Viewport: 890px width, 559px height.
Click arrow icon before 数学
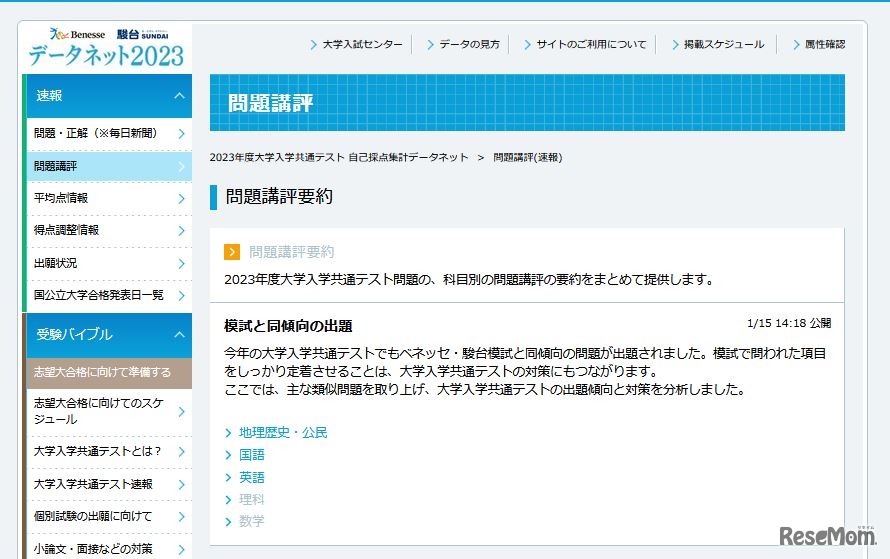228,522
